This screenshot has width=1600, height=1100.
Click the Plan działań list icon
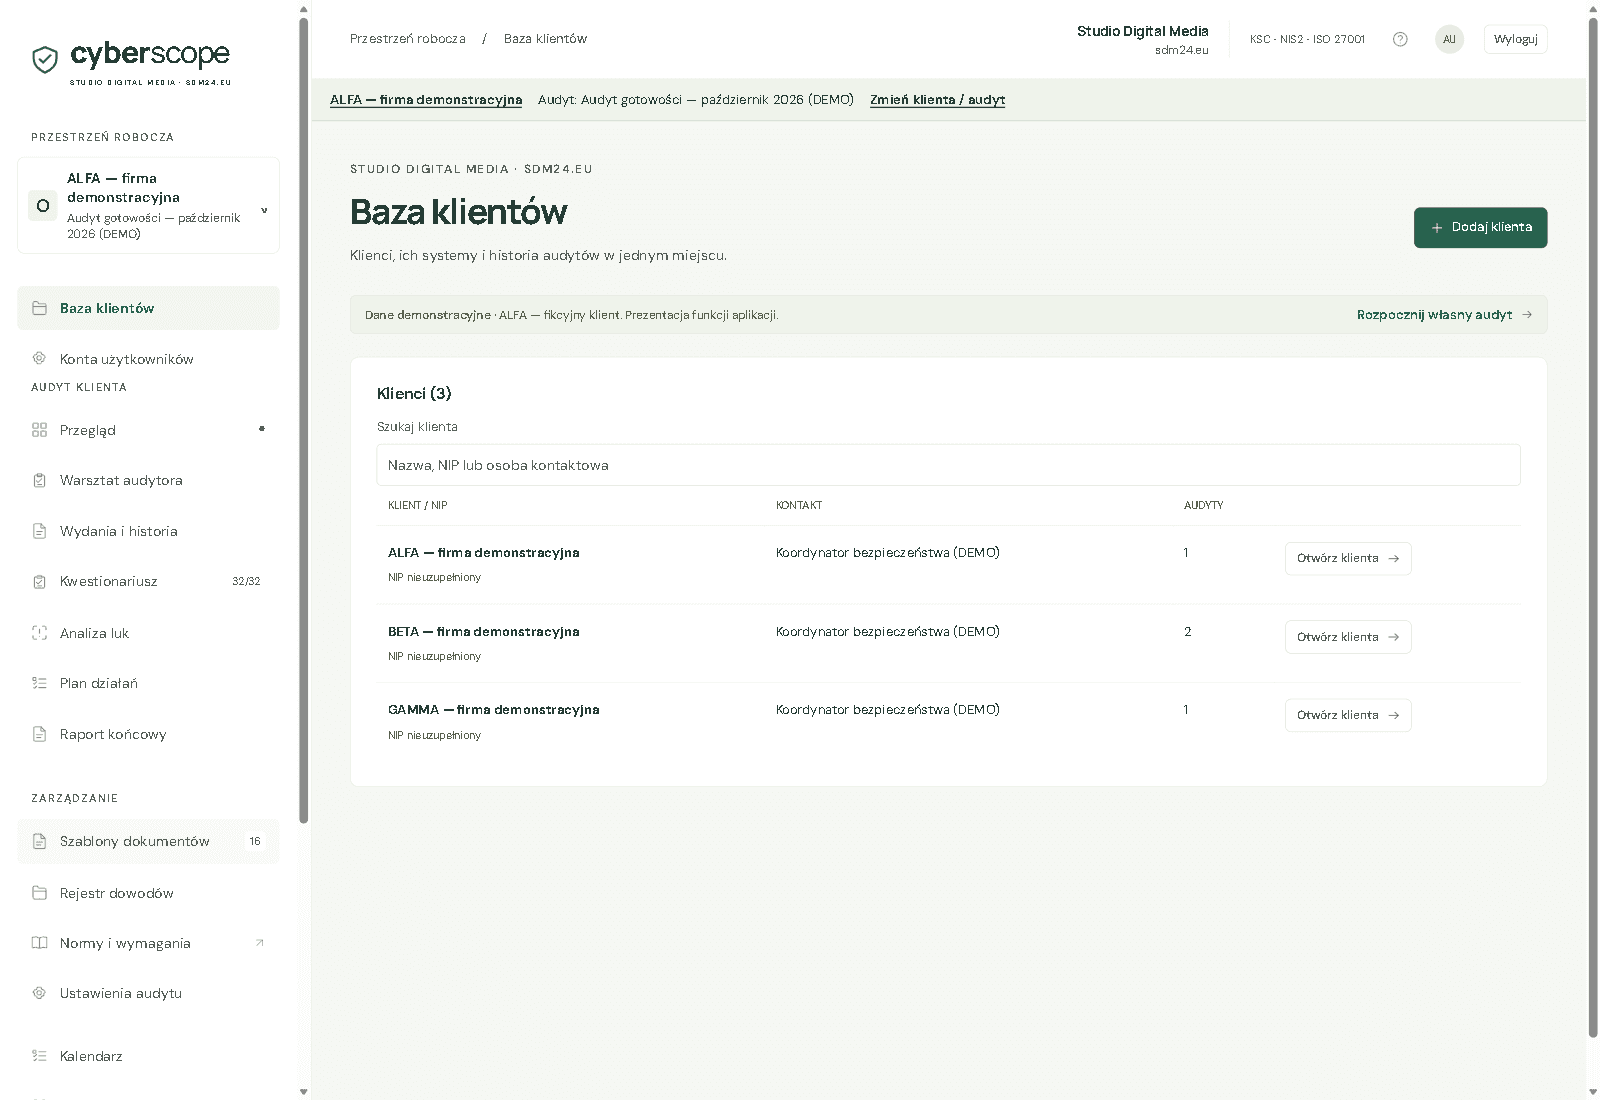[x=39, y=683]
